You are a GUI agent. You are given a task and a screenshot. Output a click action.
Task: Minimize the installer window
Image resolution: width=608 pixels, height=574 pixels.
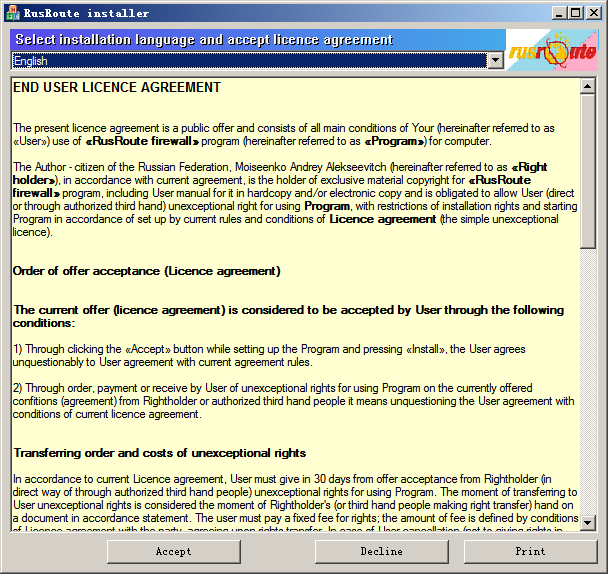pyautogui.click(x=560, y=13)
